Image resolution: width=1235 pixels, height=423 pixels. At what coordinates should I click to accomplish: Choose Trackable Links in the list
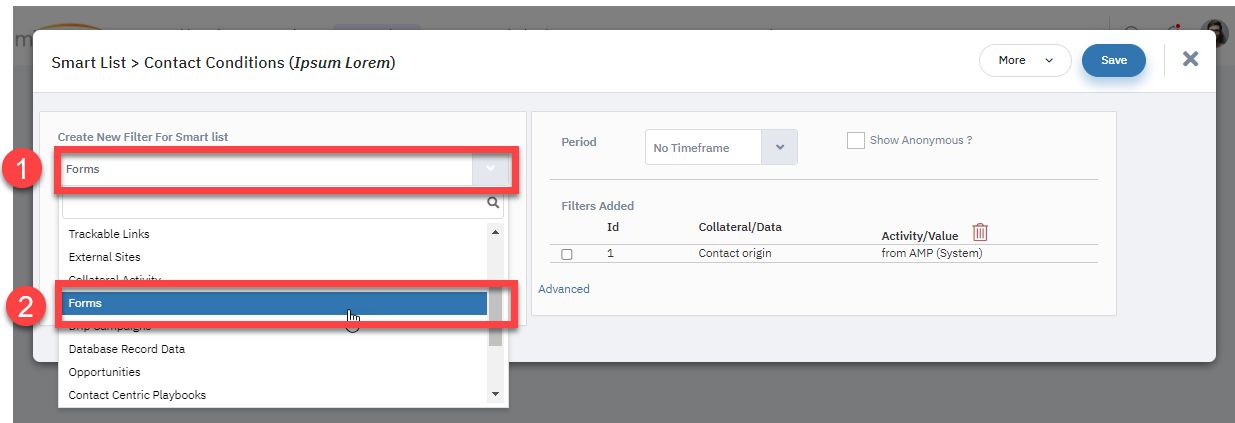click(x=274, y=234)
